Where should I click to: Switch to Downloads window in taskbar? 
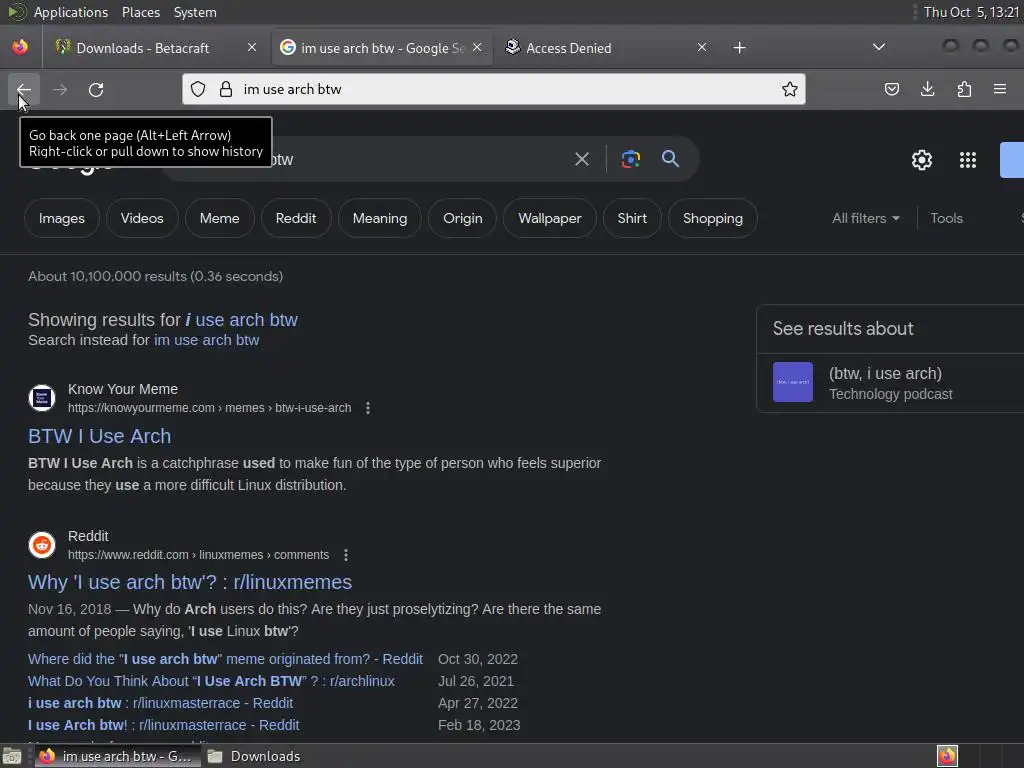click(255, 756)
